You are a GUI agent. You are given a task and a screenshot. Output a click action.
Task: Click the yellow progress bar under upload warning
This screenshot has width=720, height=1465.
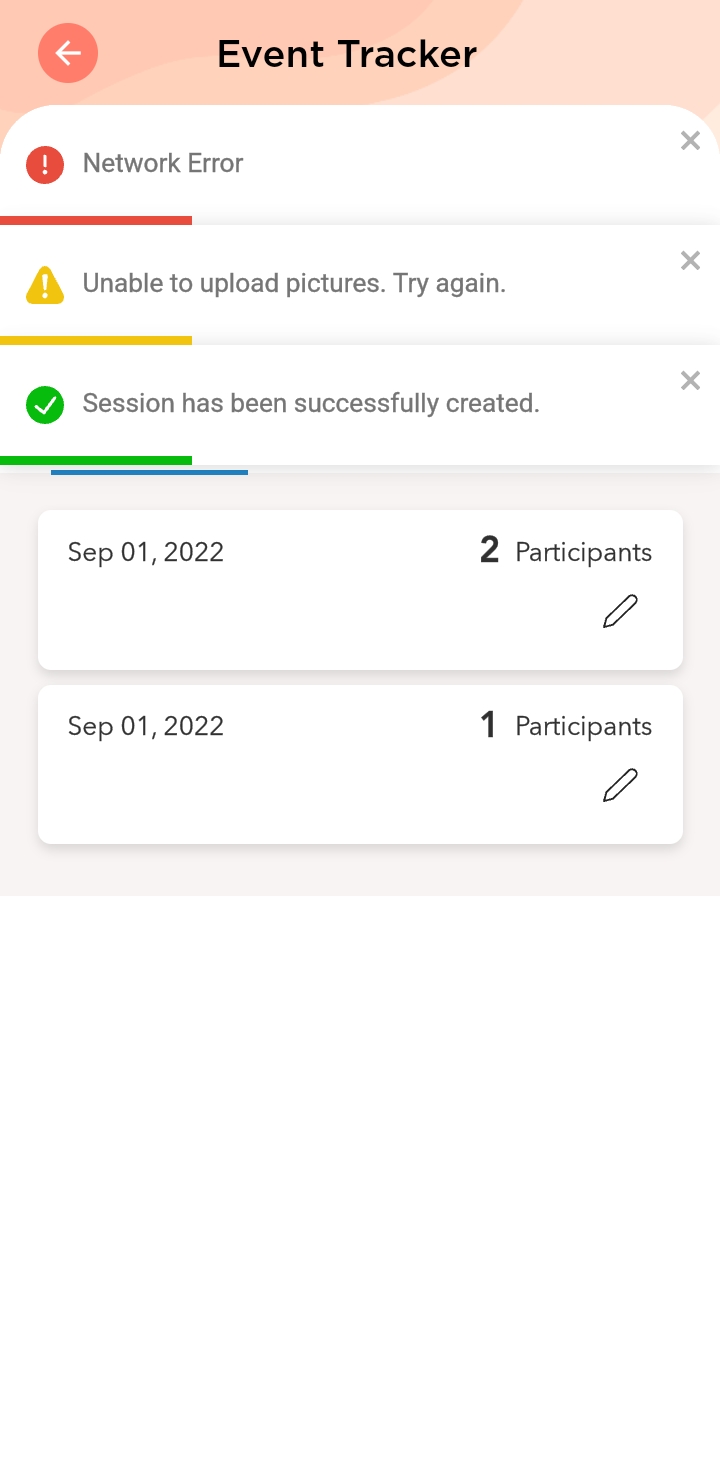[x=96, y=340]
